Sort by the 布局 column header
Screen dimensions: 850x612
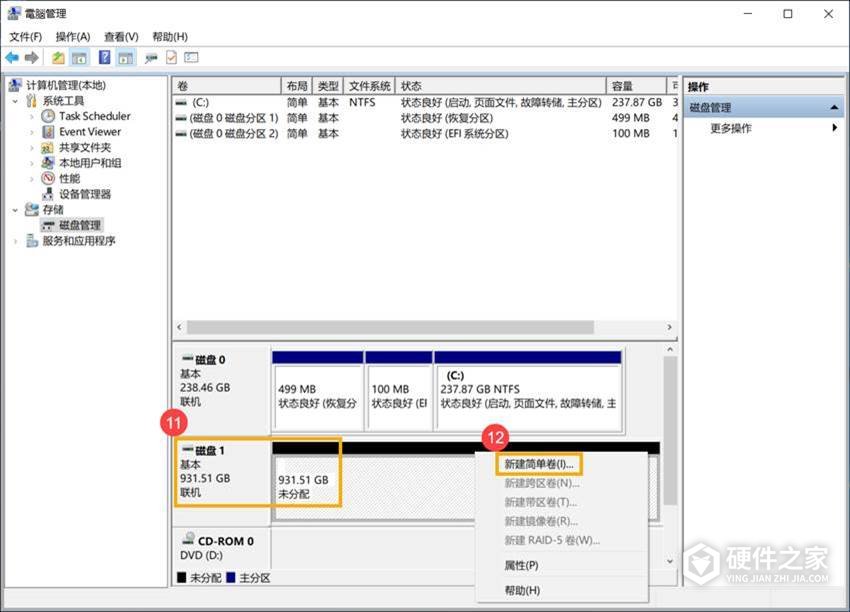(x=297, y=86)
